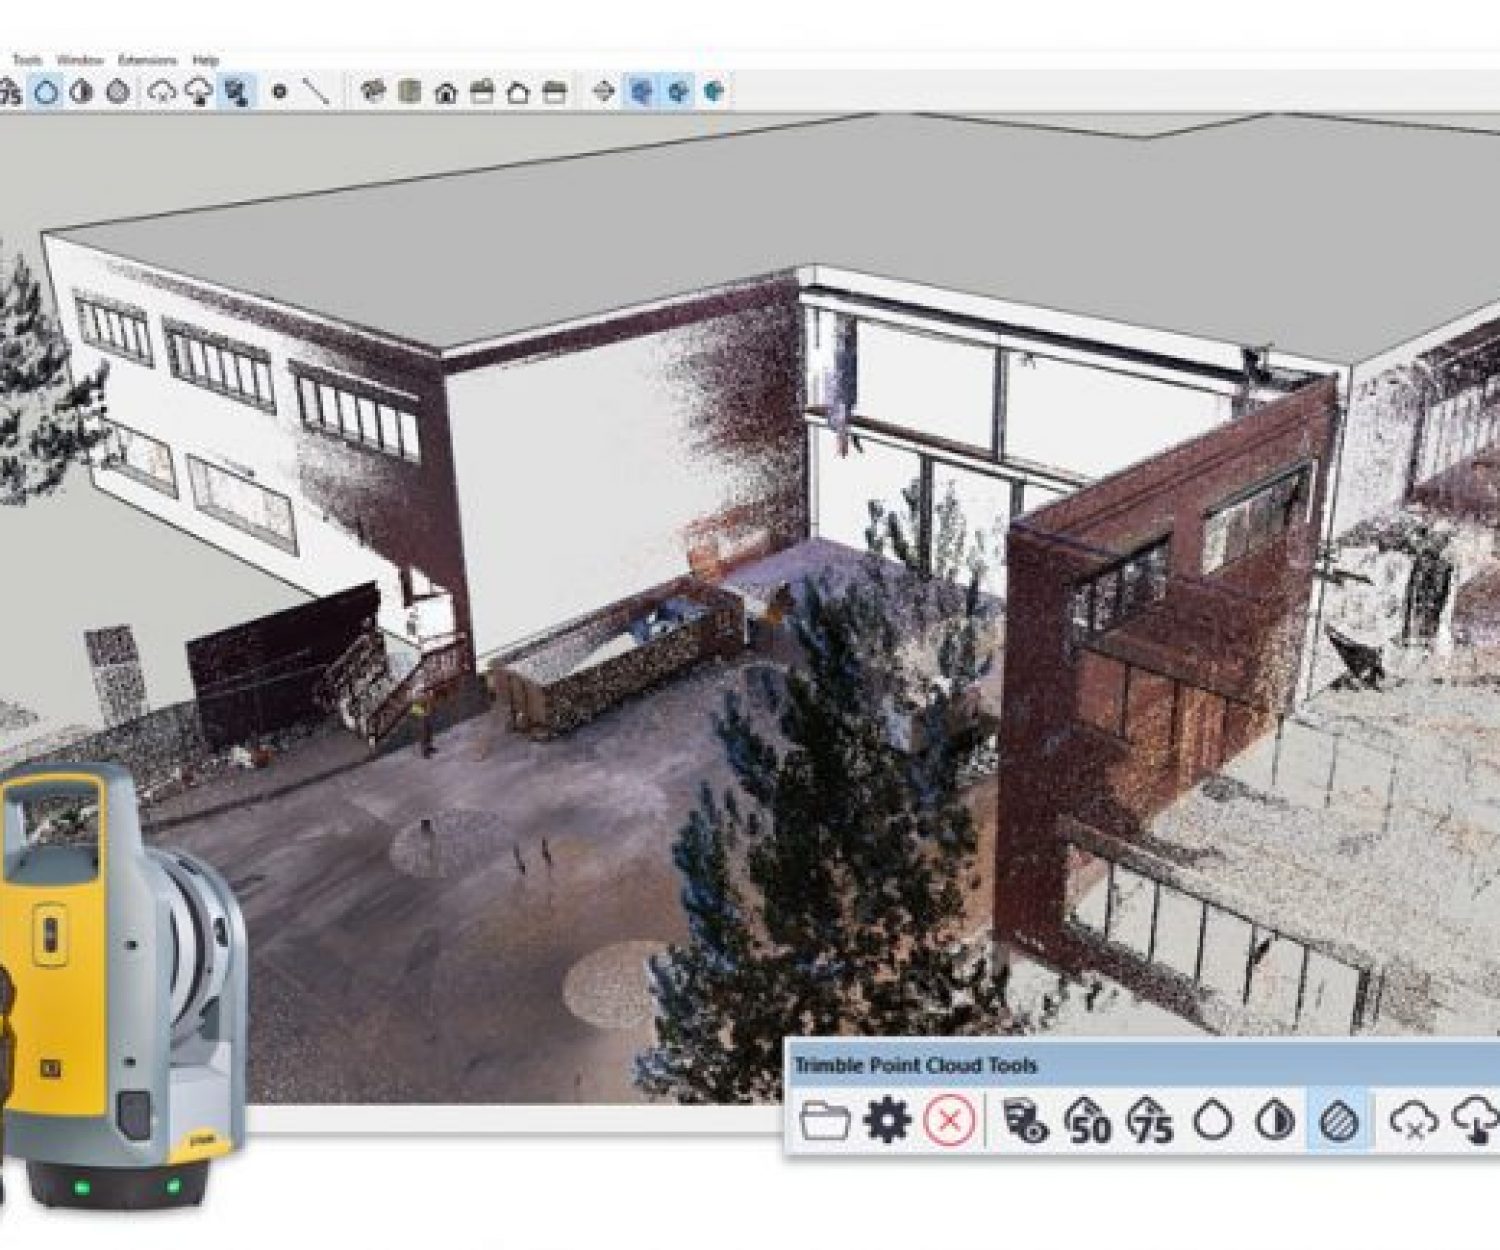Viewport: 1500px width, 1250px height.
Task: Switch to front view house icon
Action: click(x=446, y=94)
